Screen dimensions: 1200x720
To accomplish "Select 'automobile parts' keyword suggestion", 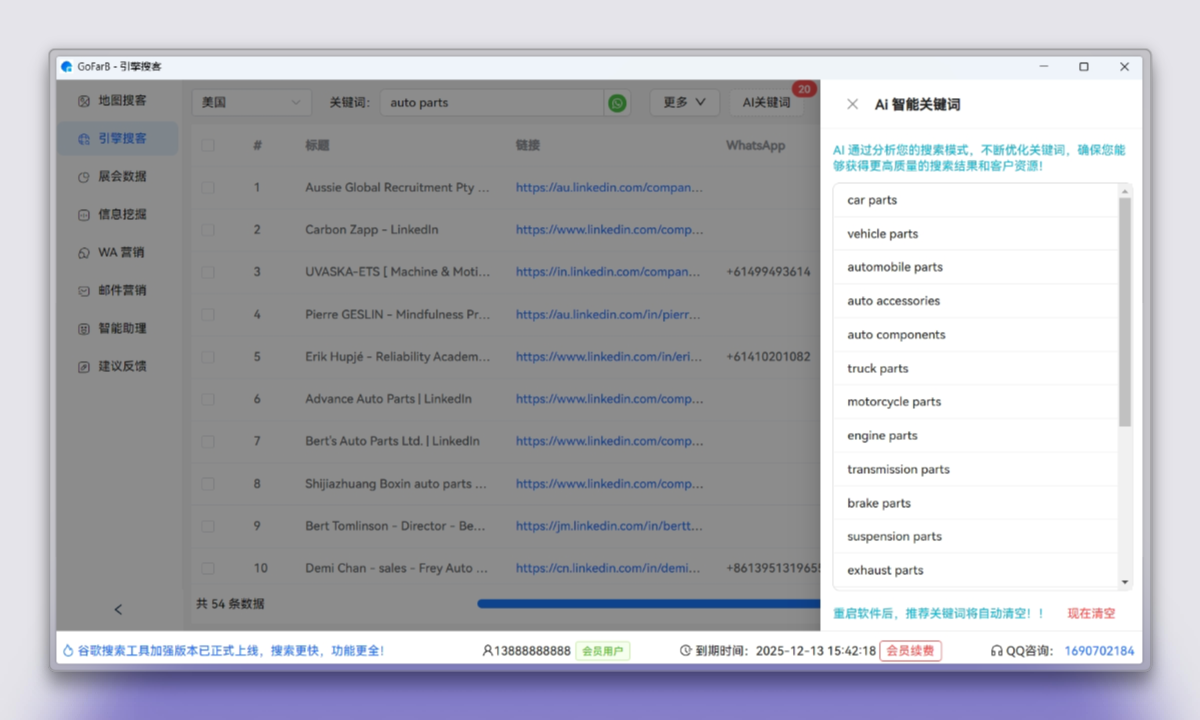I will pos(975,267).
